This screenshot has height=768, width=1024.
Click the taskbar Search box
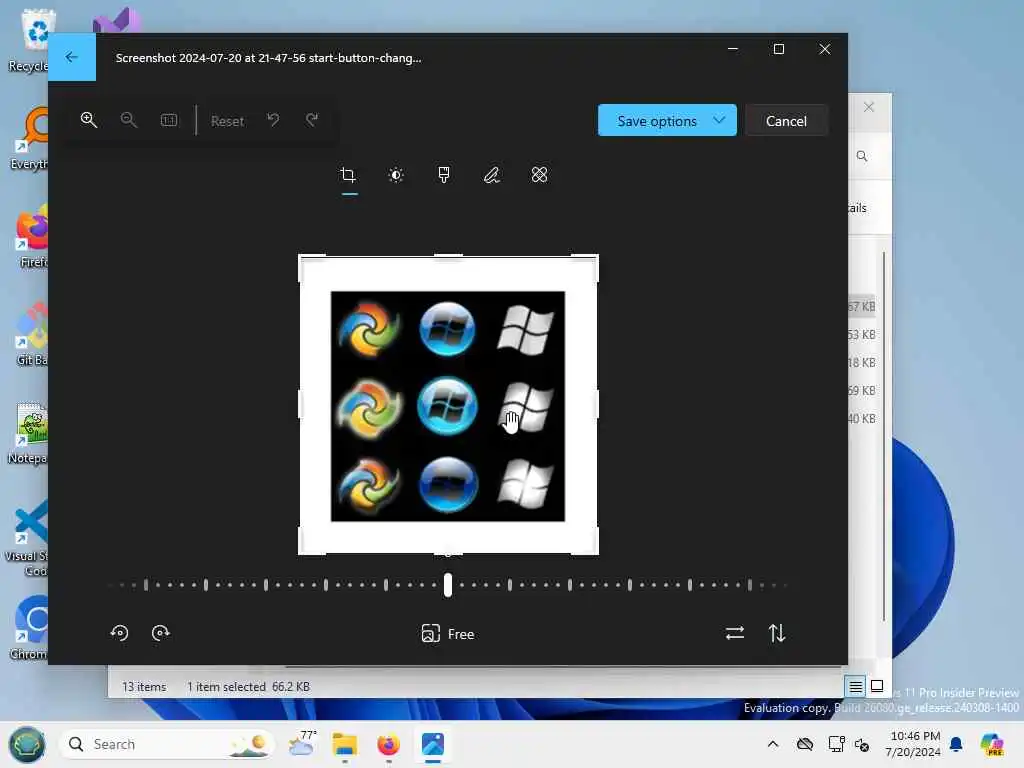166,744
